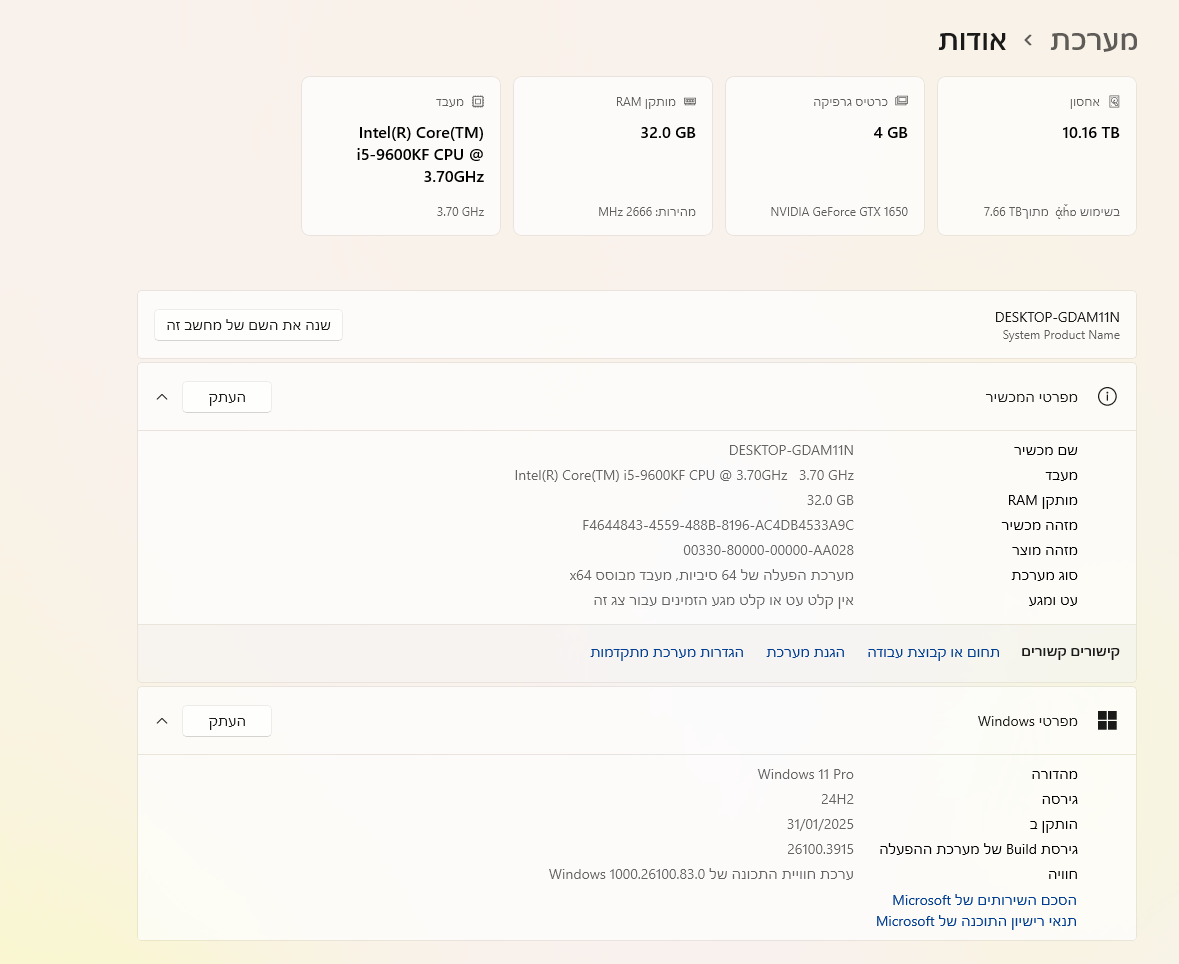Viewport: 1179px width, 964px height.
Task: Click the Windows logo icon beside מפרטי Windows
Action: click(x=1107, y=720)
